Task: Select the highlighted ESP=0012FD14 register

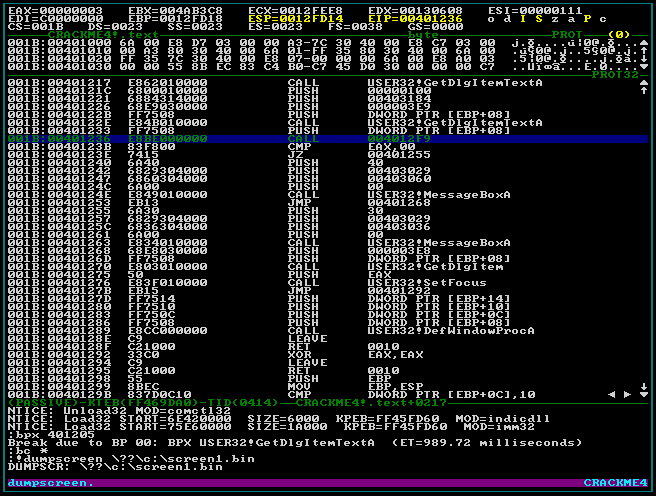Action: tap(295, 19)
